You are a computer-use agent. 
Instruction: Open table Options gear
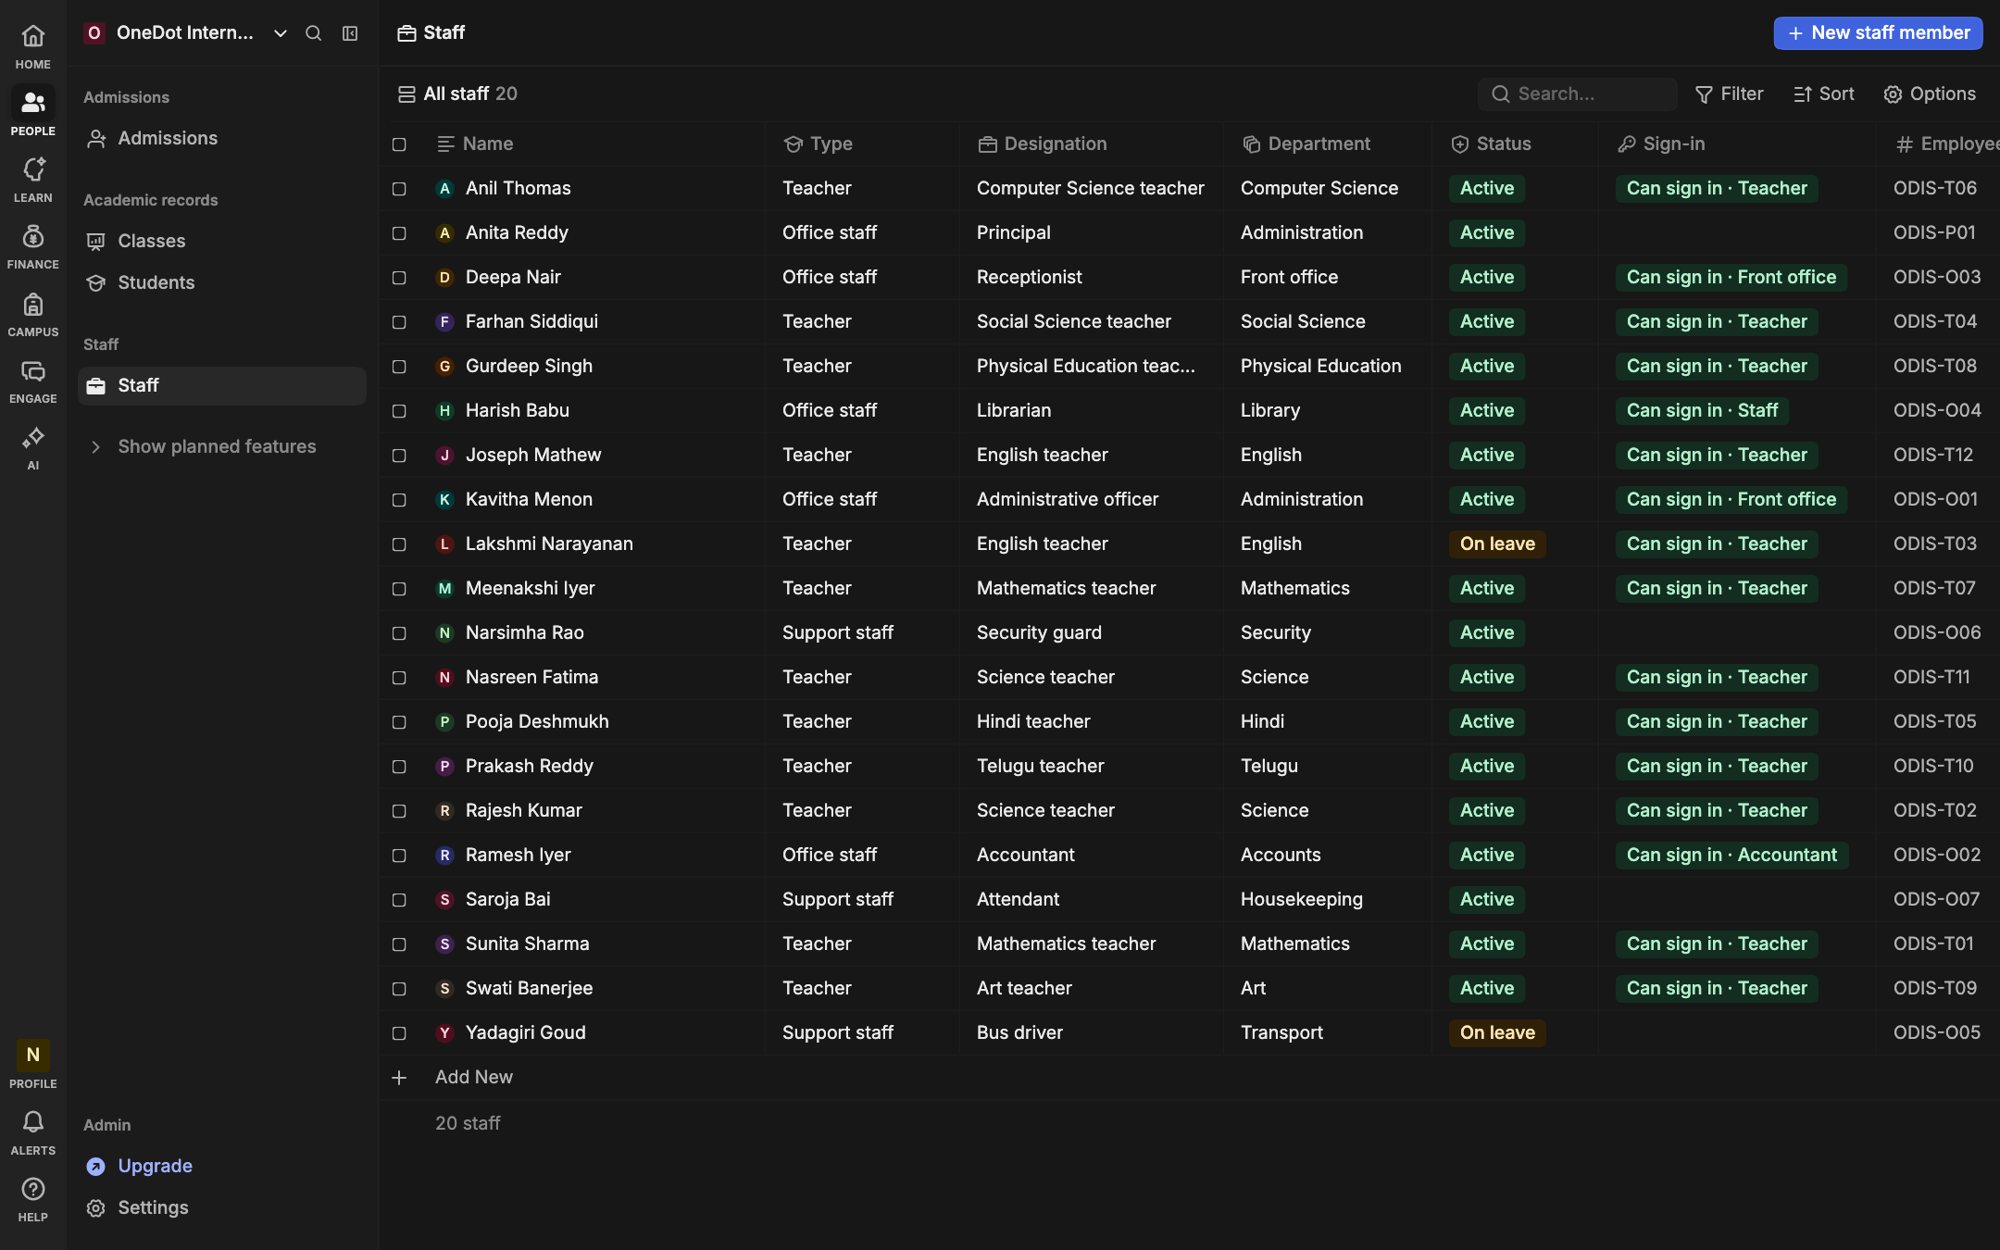point(1929,94)
